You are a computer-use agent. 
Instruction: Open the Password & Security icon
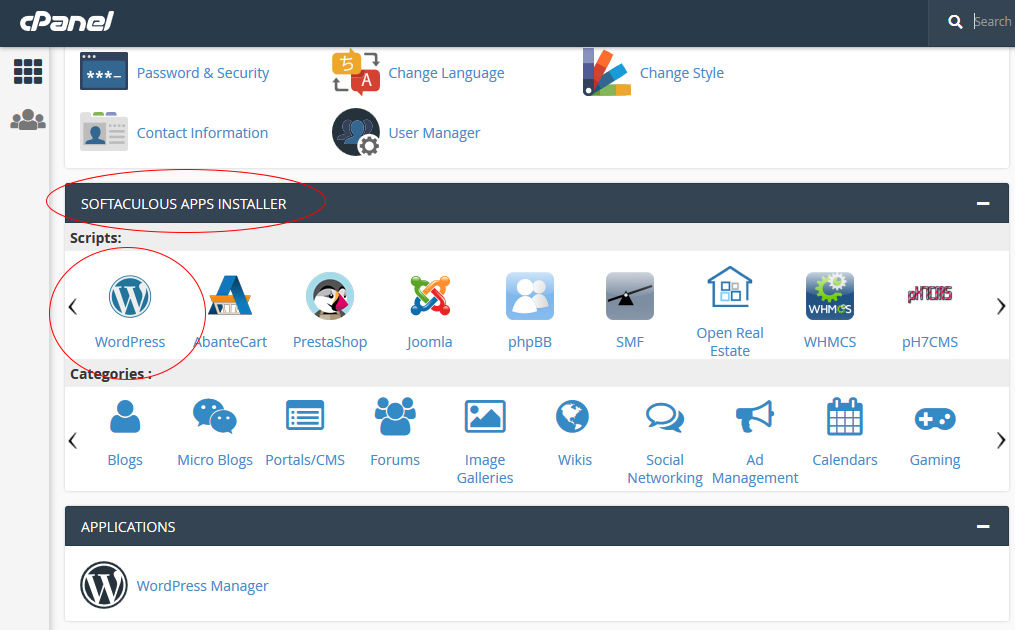(104, 71)
